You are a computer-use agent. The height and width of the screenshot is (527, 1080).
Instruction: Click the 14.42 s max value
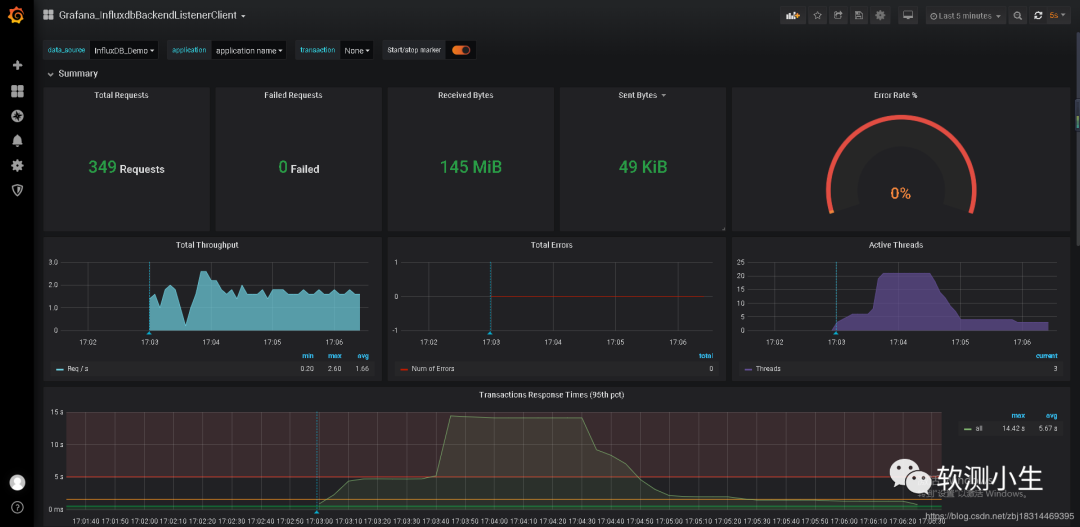coord(1014,428)
